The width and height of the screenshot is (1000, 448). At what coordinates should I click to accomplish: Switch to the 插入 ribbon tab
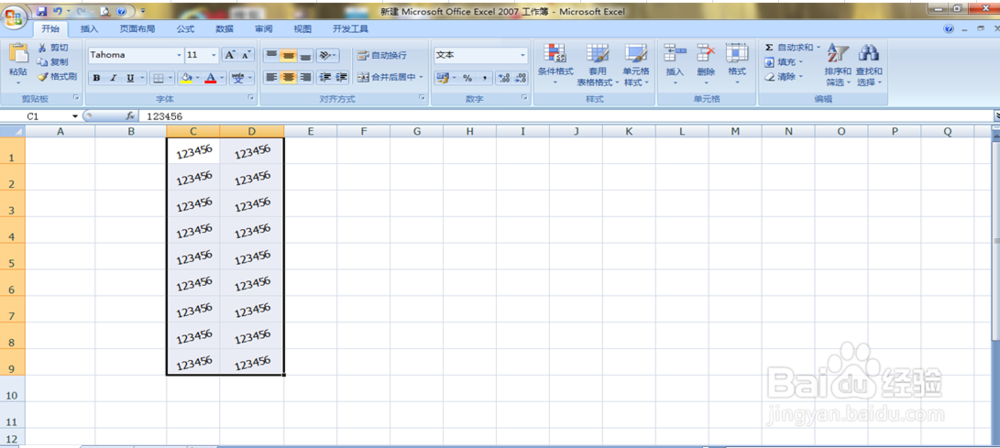[x=89, y=29]
